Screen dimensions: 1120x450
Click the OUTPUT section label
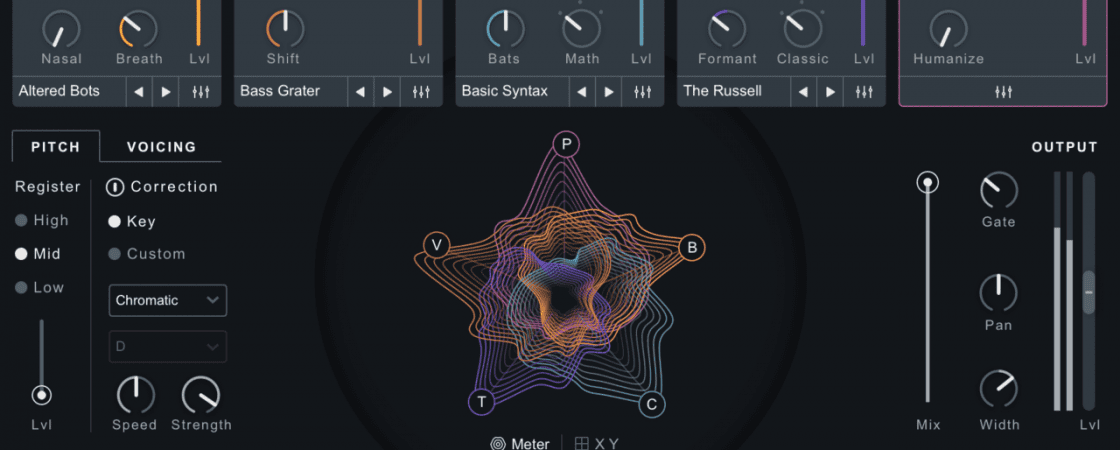(x=1064, y=147)
